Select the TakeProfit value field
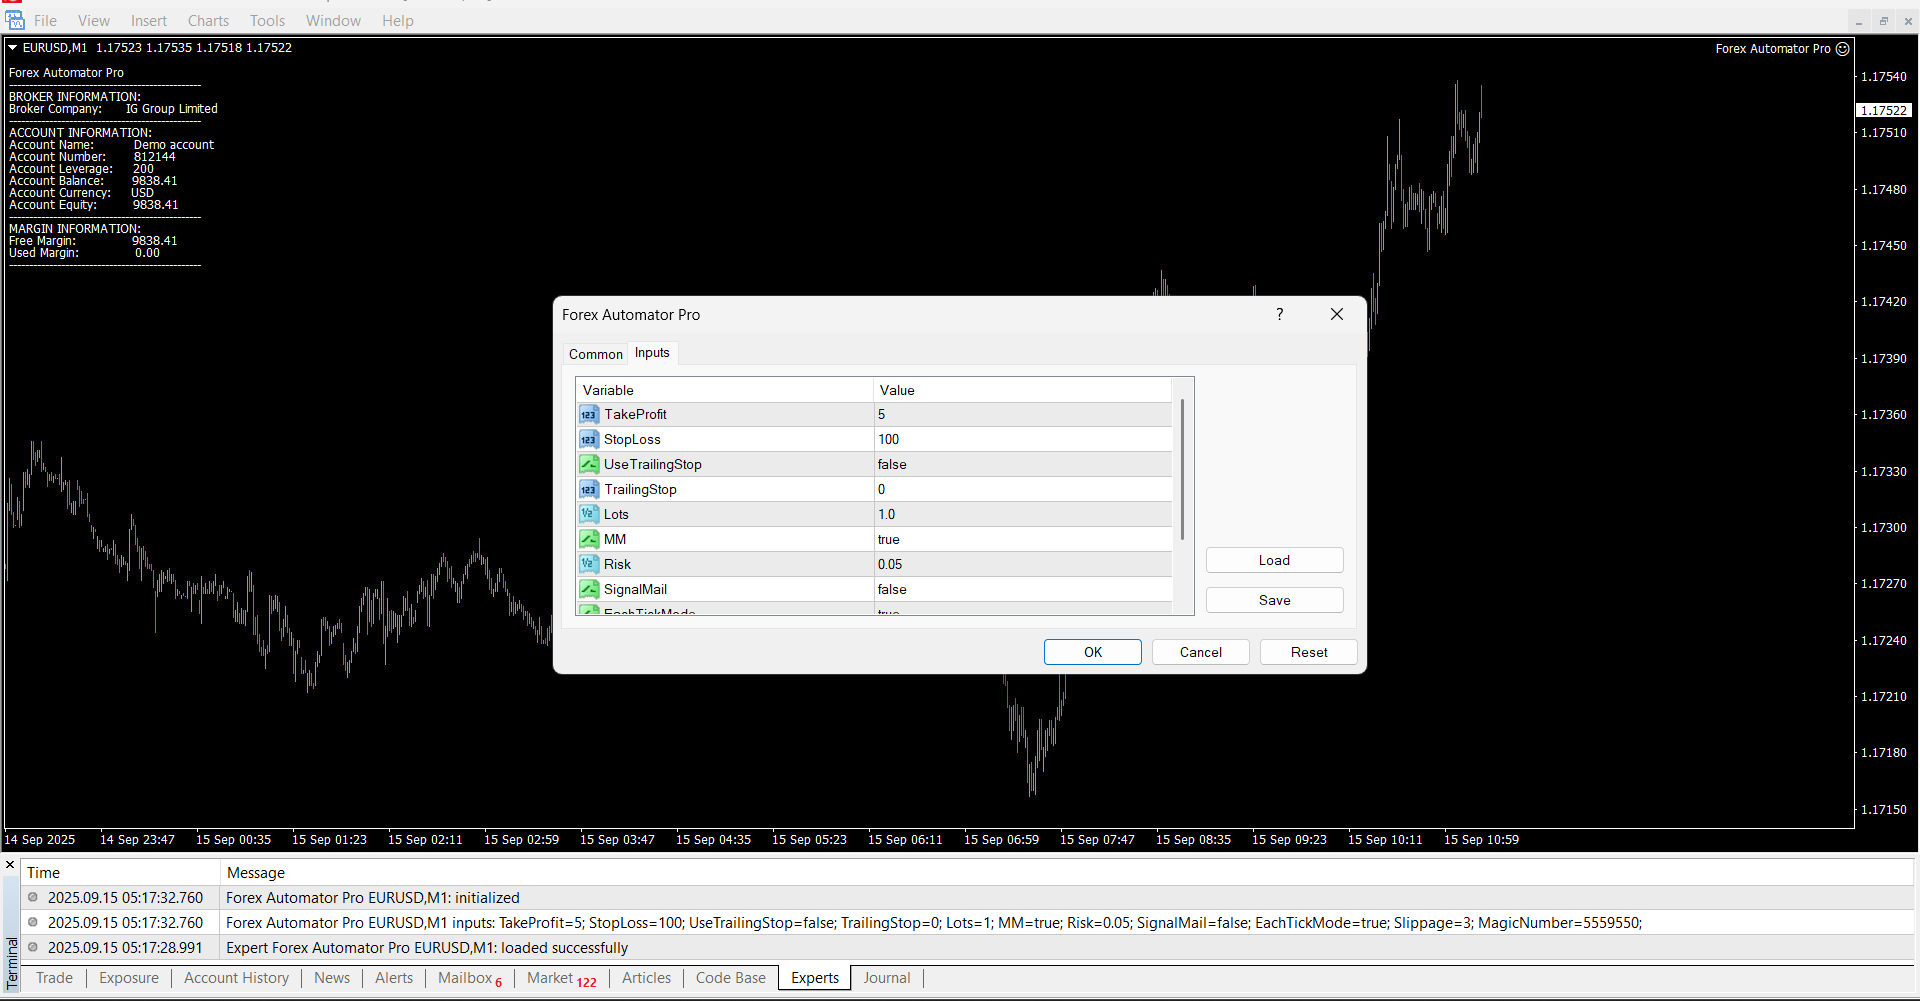The image size is (1920, 1001). point(1020,415)
